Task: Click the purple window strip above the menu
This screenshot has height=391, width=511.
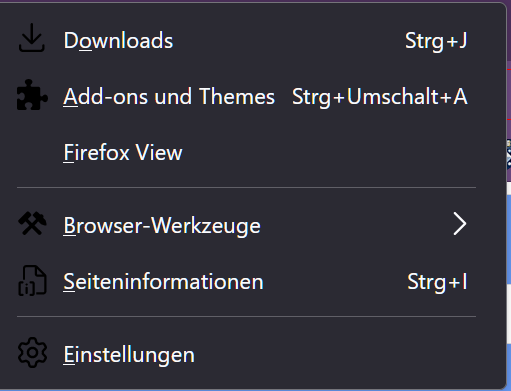Action: 255,1
